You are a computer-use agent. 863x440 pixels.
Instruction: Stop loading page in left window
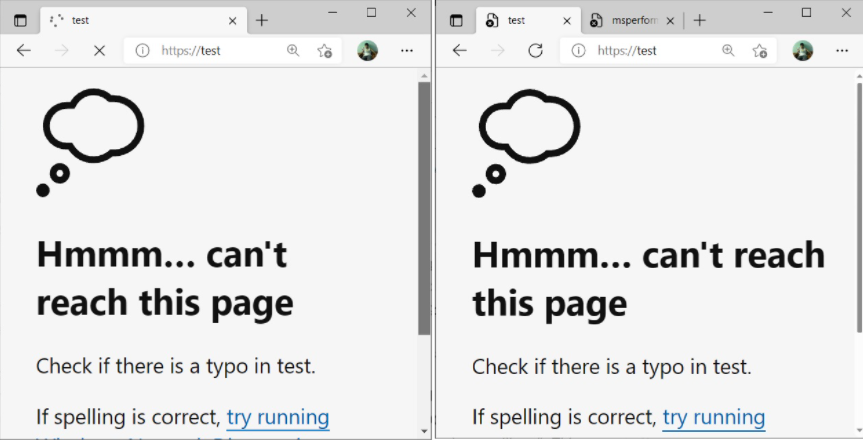point(99,51)
